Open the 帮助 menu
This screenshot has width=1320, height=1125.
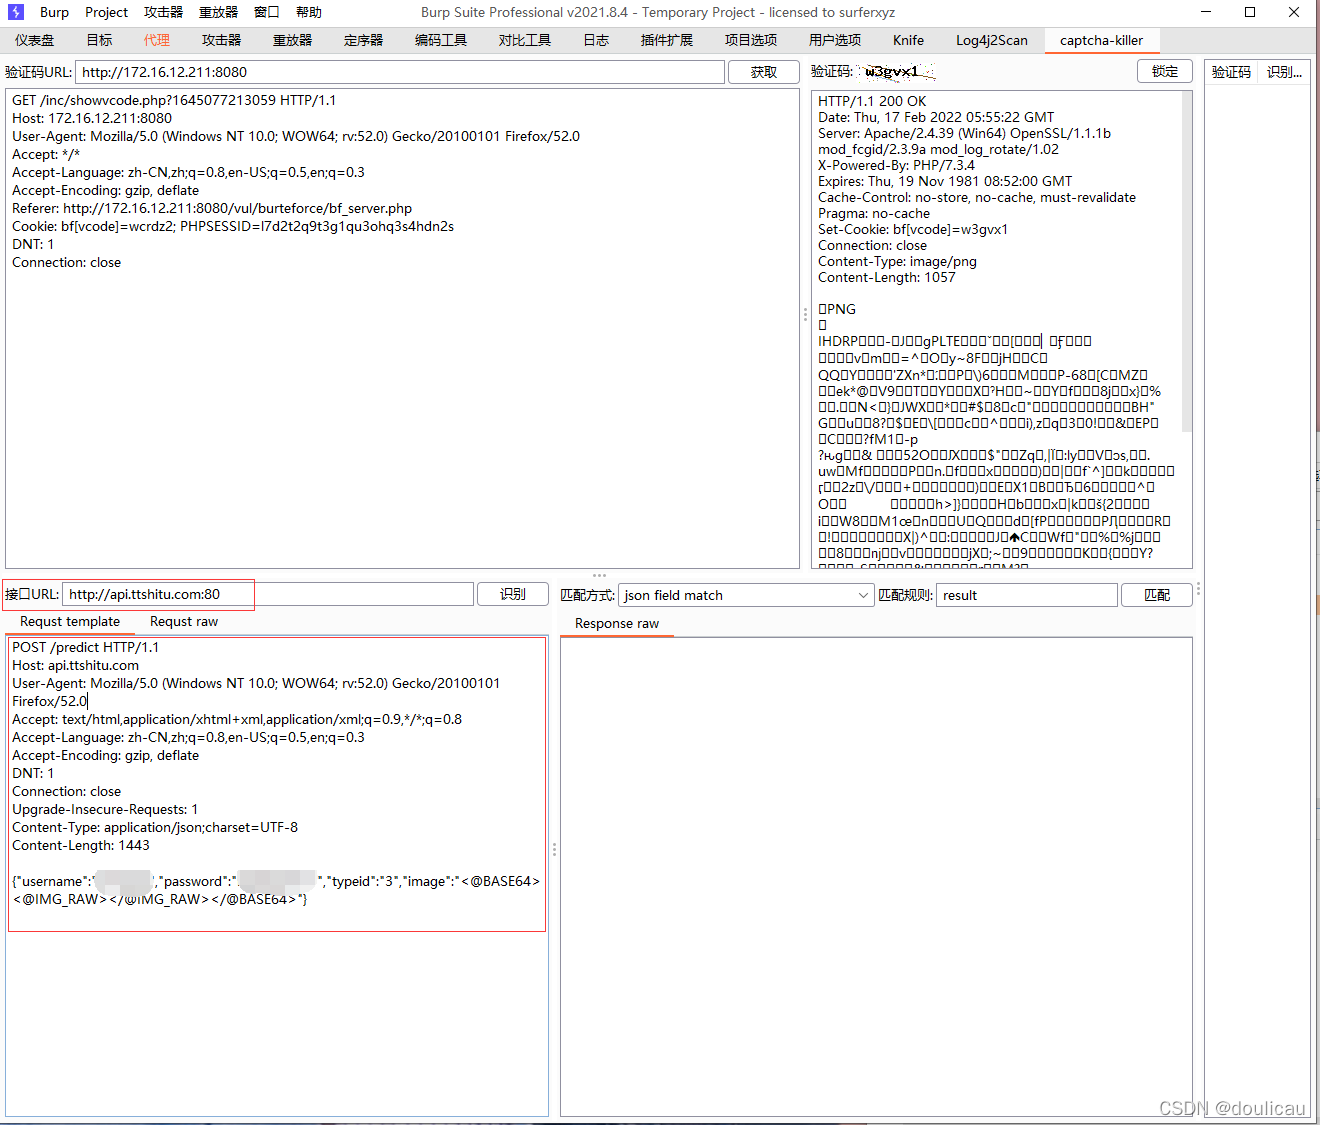point(309,12)
